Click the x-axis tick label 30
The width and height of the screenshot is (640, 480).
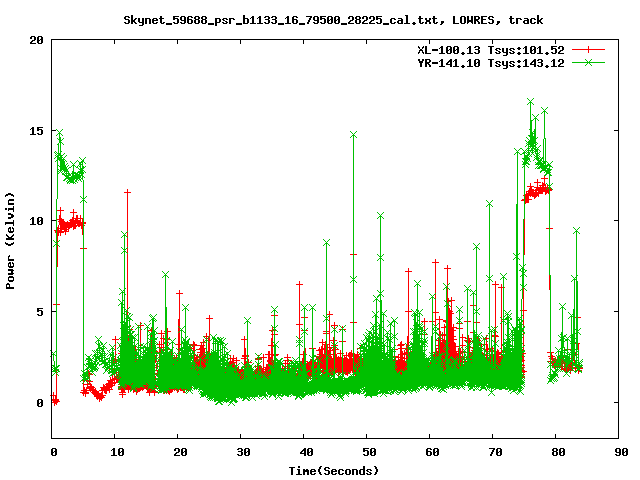[x=243, y=452]
